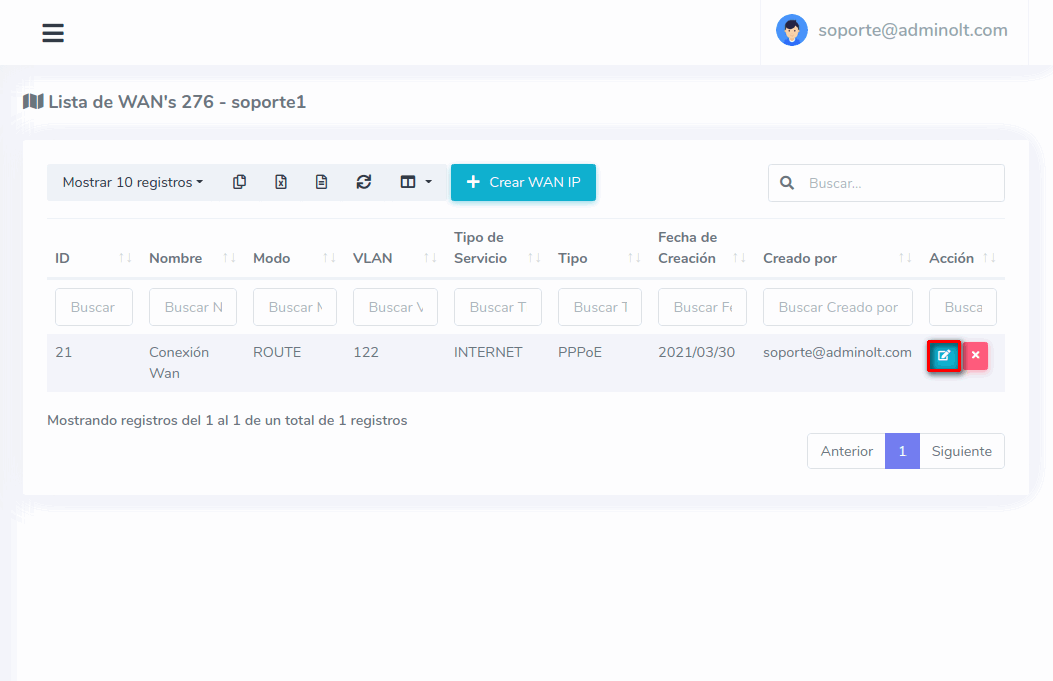Go to Siguiente page
The width and height of the screenshot is (1053, 681).
(x=961, y=451)
